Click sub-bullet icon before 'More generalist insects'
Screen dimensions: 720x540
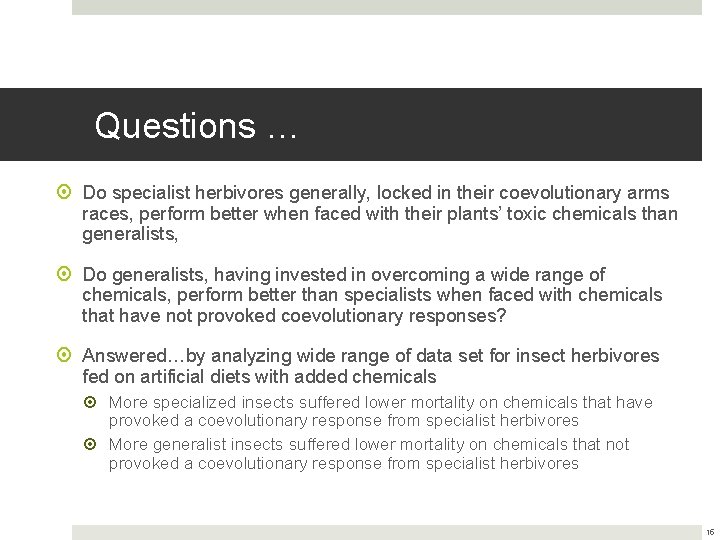[90, 444]
